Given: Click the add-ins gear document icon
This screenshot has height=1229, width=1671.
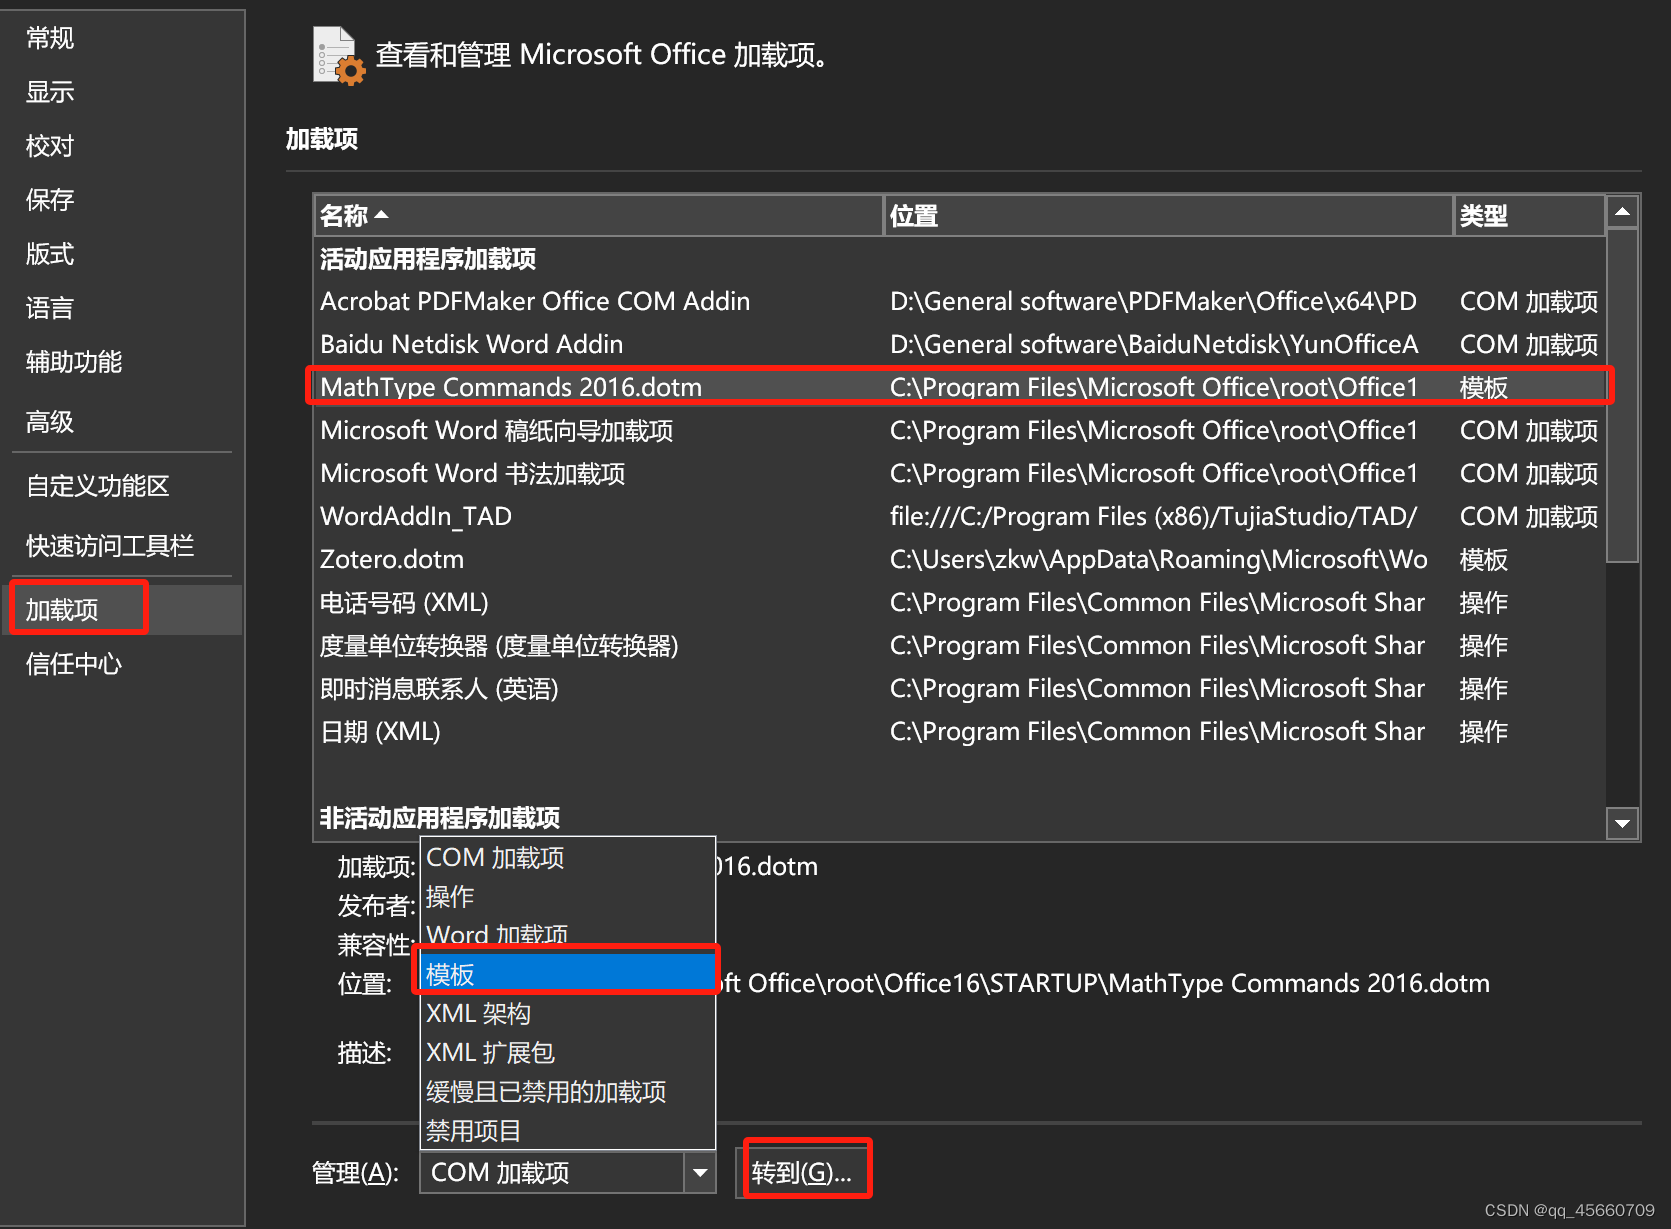Looking at the screenshot, I should click(338, 56).
